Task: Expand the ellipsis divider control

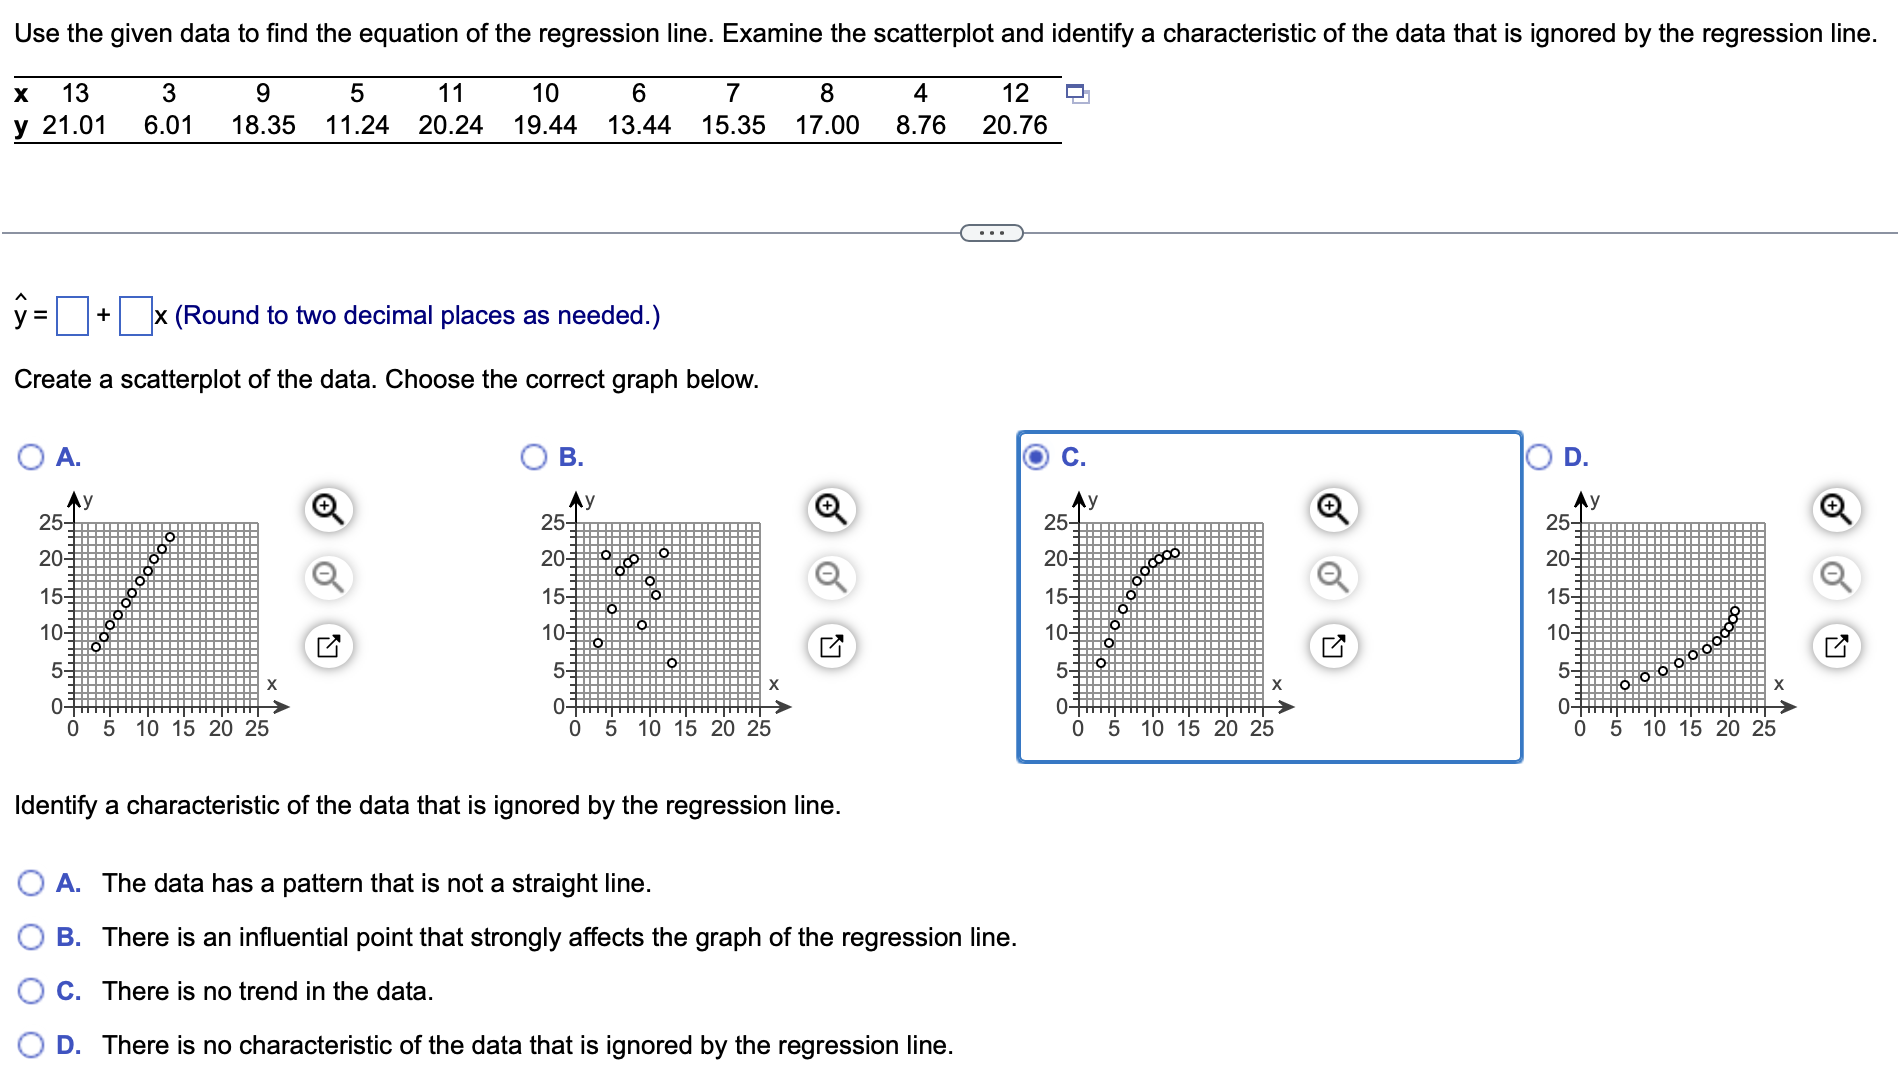Action: (x=991, y=231)
